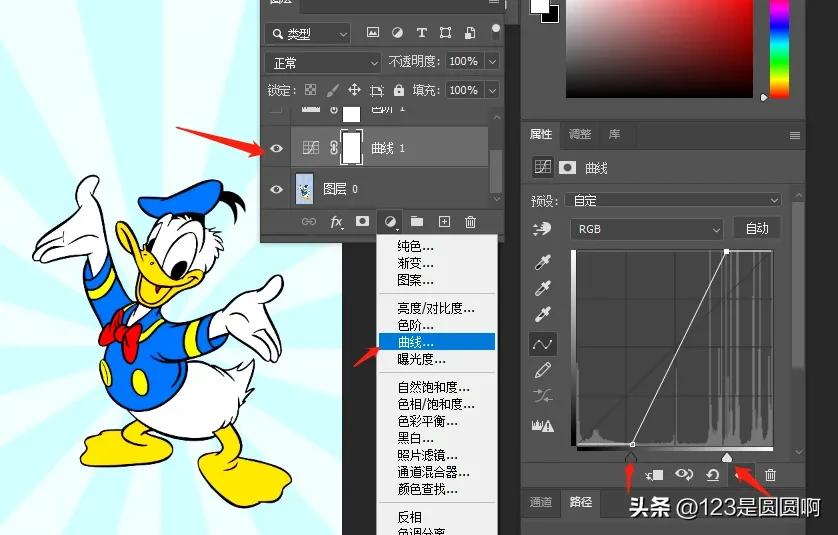Click the view previous state icon

point(684,474)
